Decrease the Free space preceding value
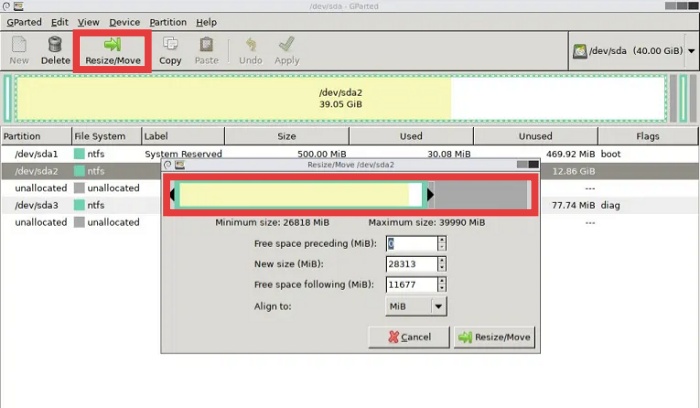 (x=442, y=248)
